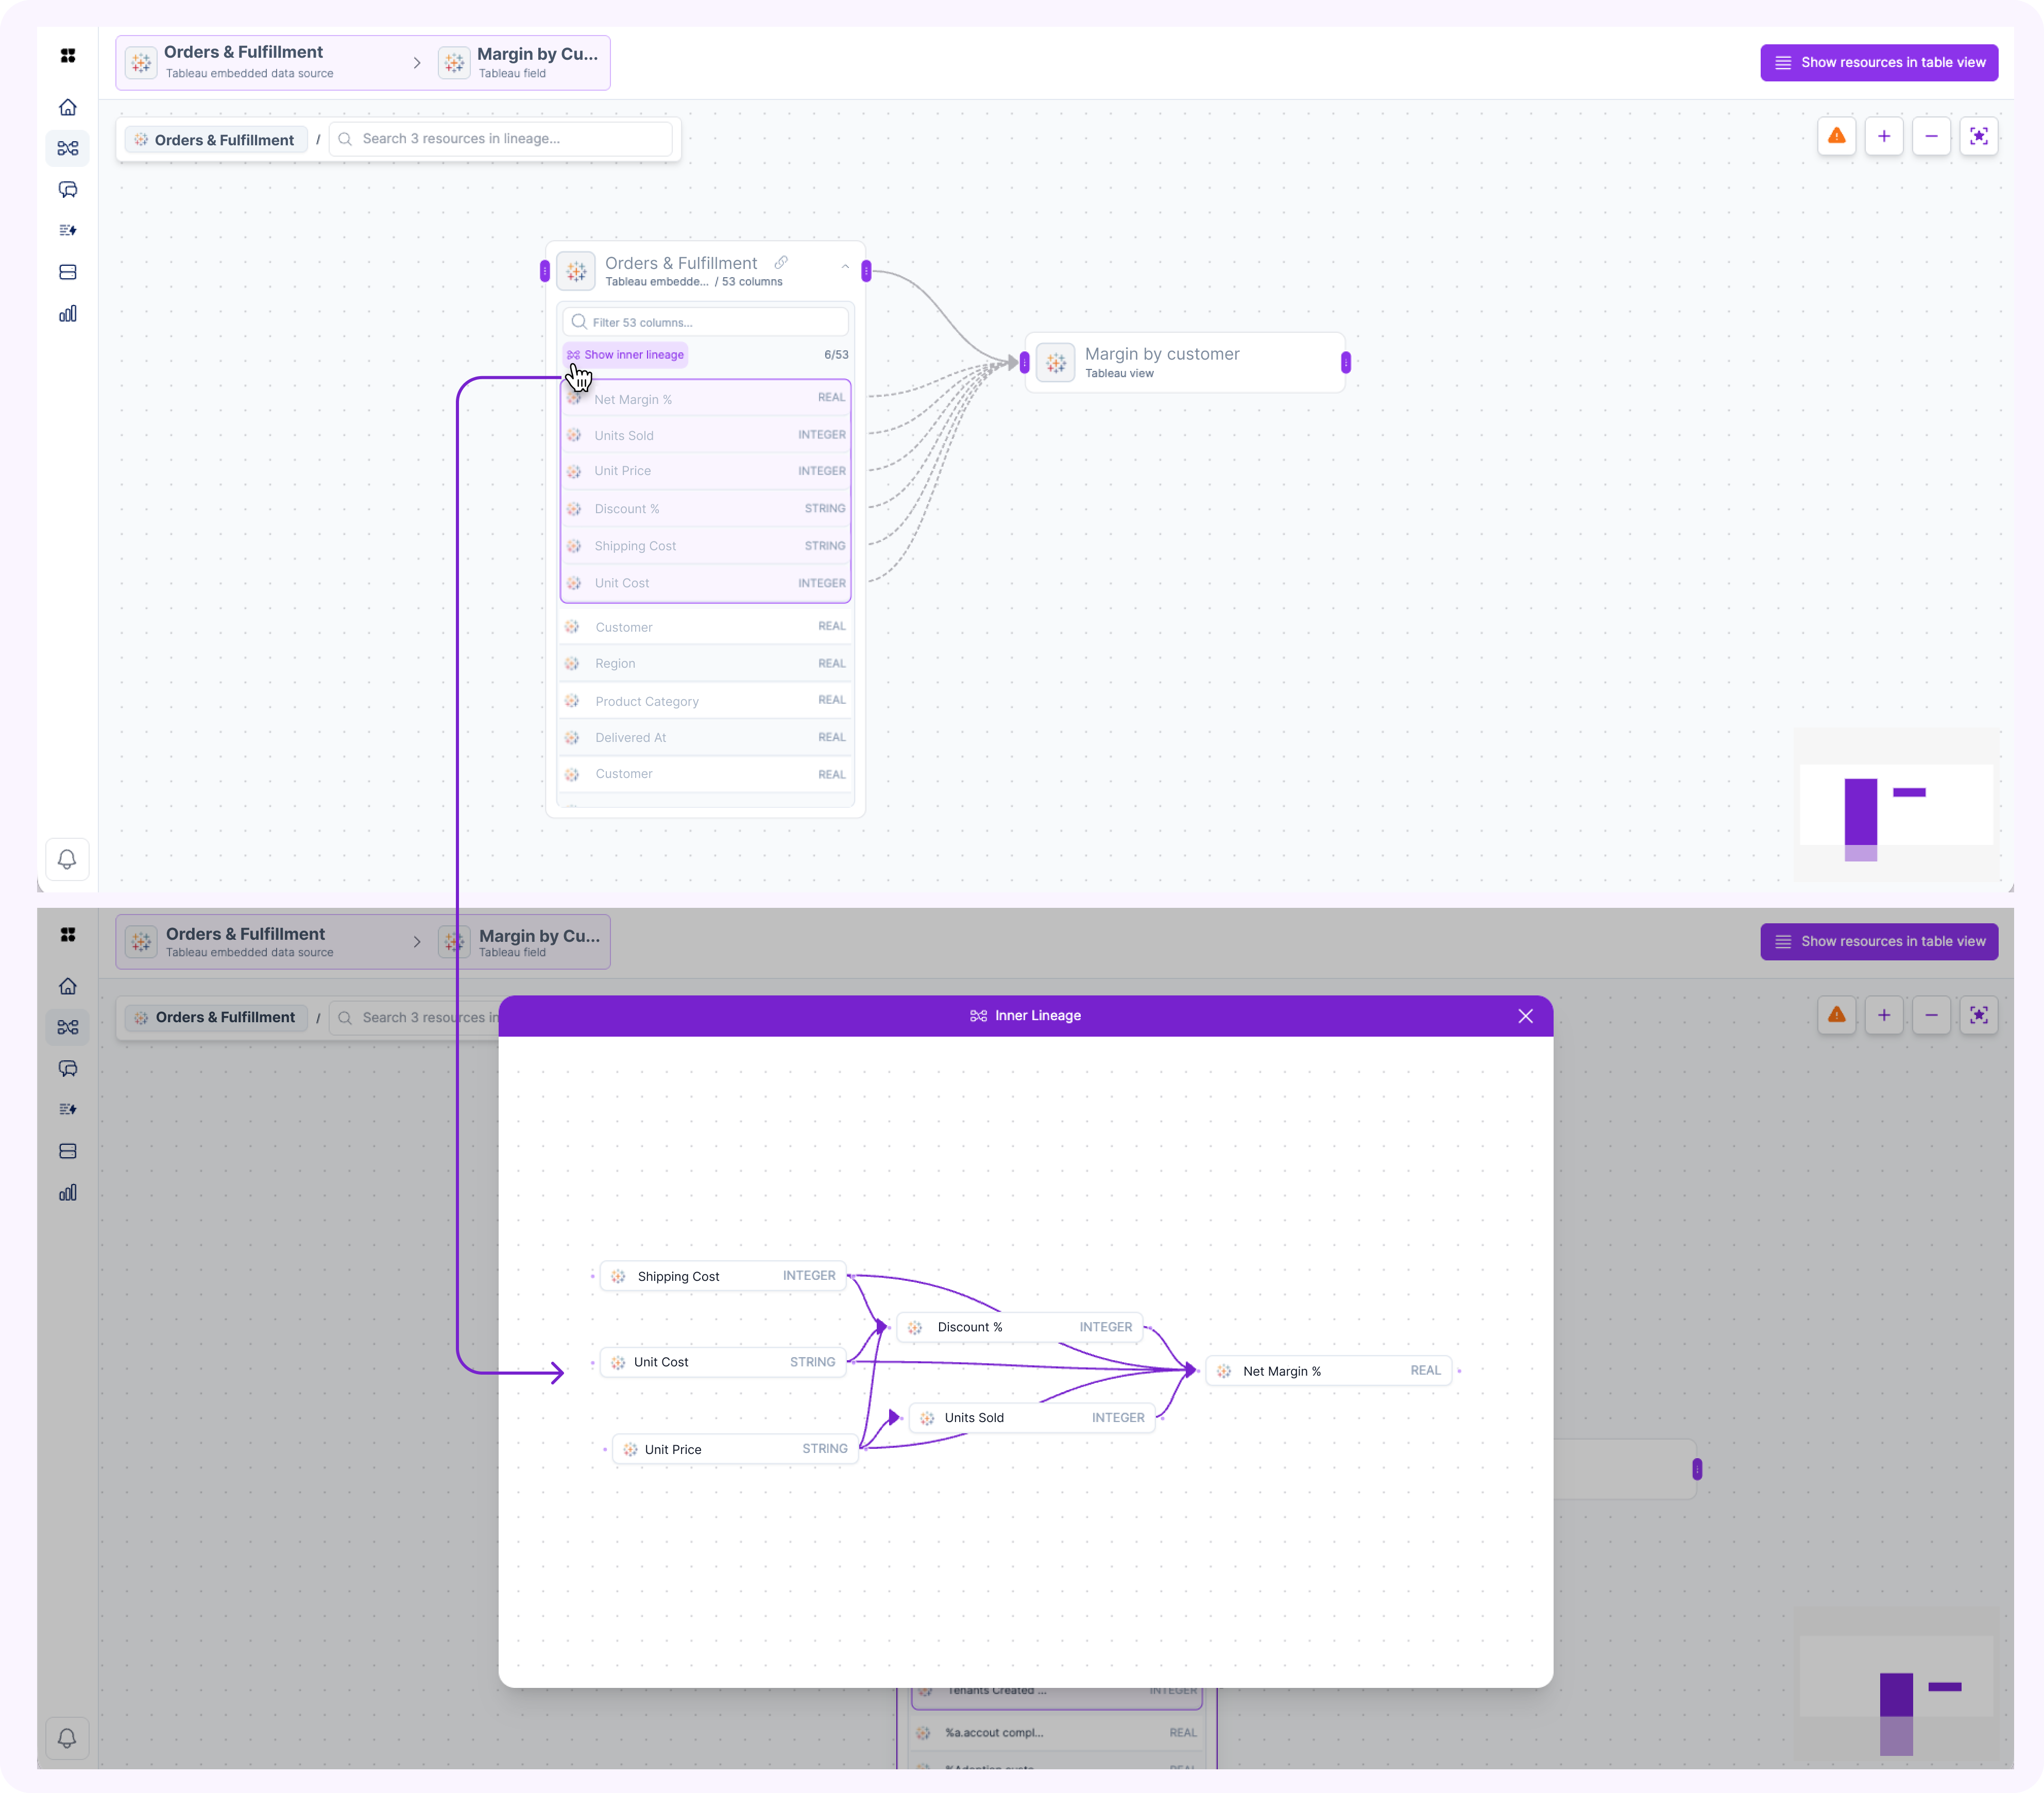
Task: Click the fit-to-view focus icon
Action: (1978, 136)
